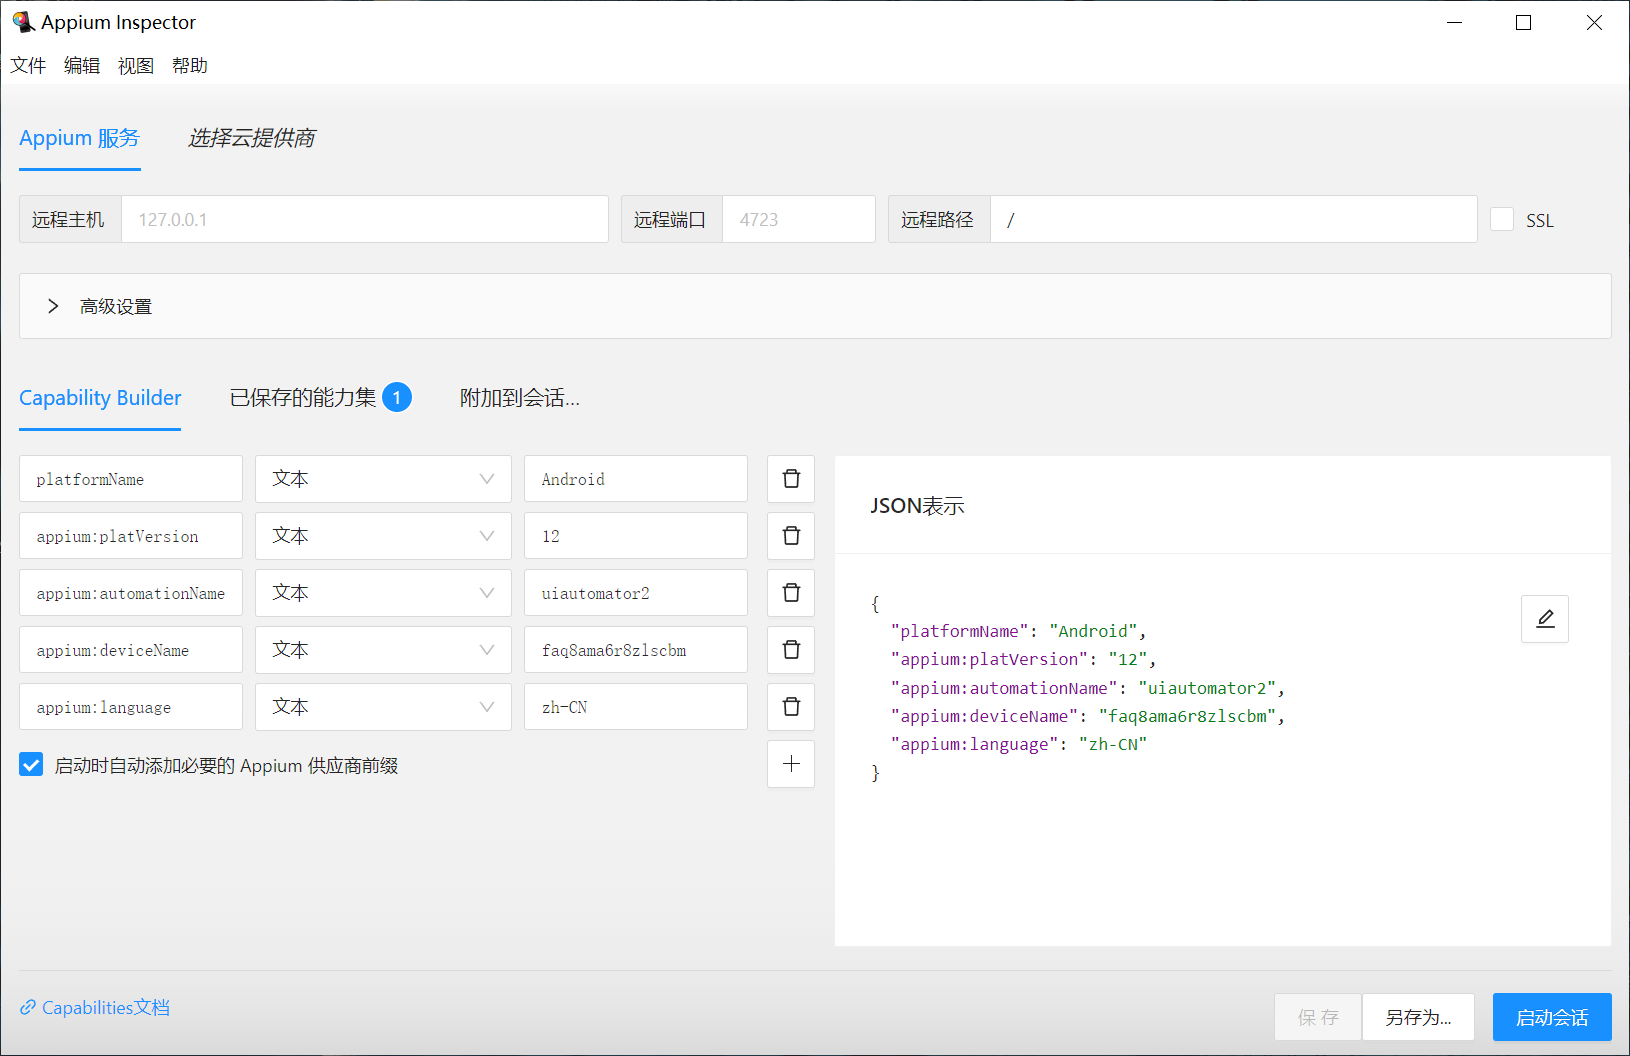Click trash icon for appium:platVersion row
The width and height of the screenshot is (1630, 1056).
(790, 536)
